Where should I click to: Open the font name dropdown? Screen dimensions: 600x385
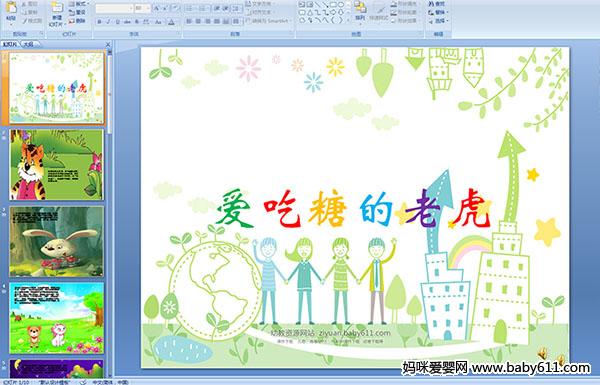tap(114, 8)
